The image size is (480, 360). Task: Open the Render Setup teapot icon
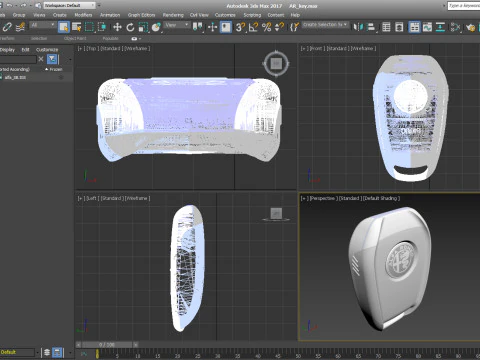click(471, 27)
